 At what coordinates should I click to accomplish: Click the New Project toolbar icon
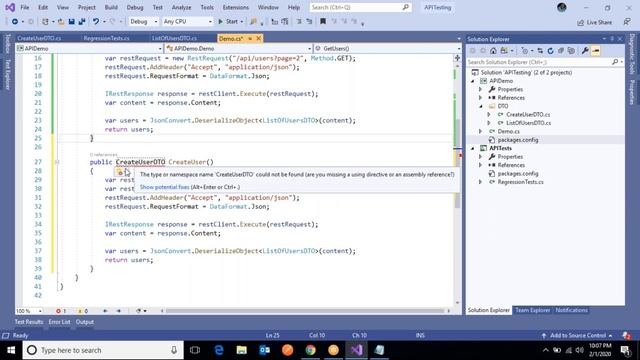[x=45, y=22]
